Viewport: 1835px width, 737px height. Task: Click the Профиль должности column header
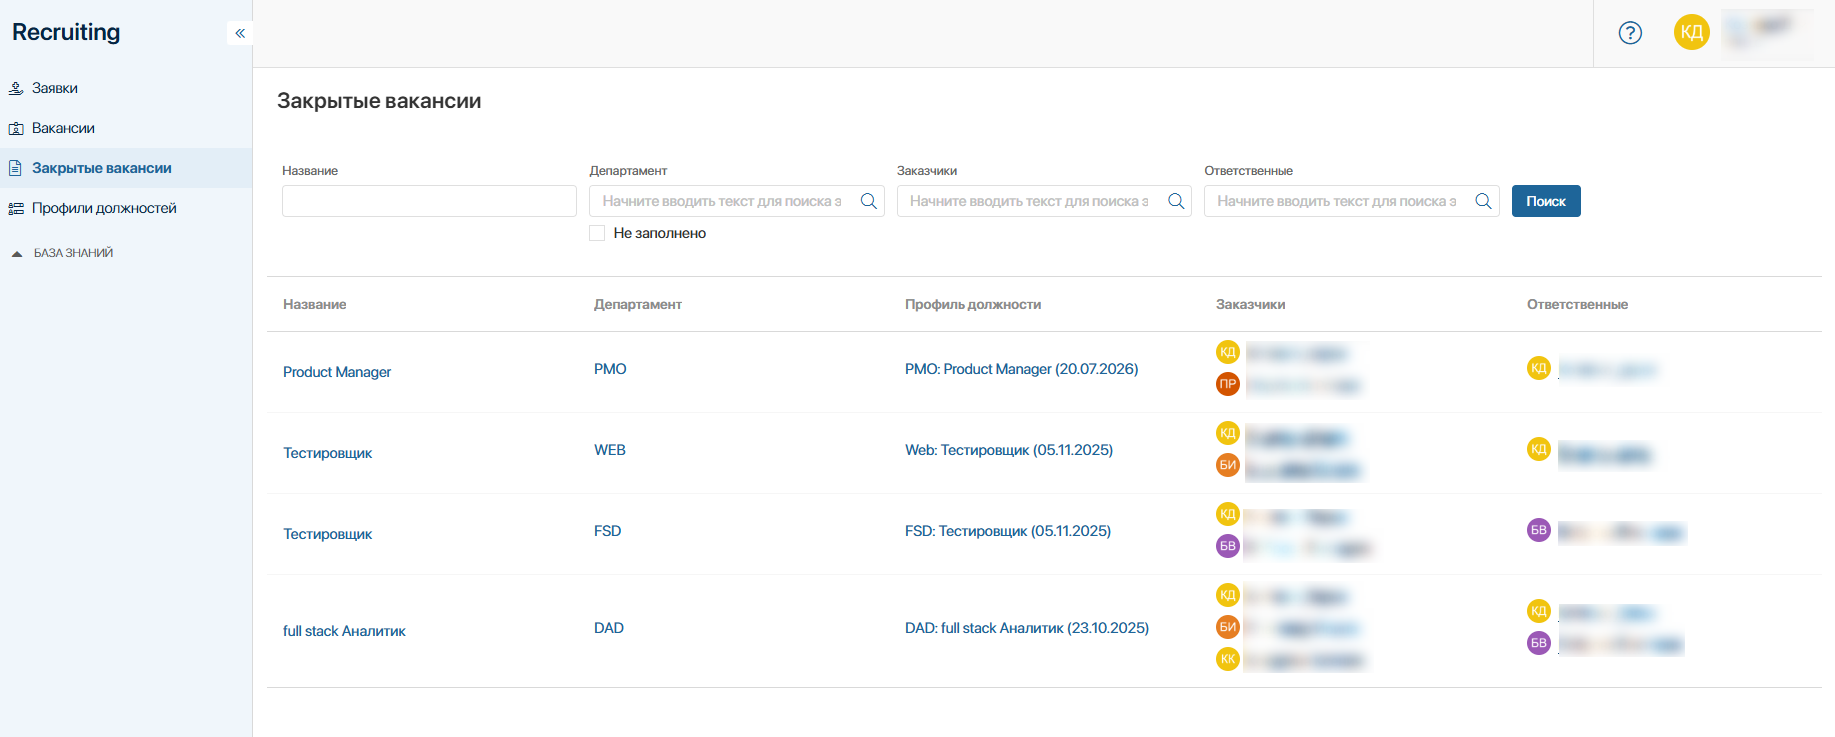point(973,304)
